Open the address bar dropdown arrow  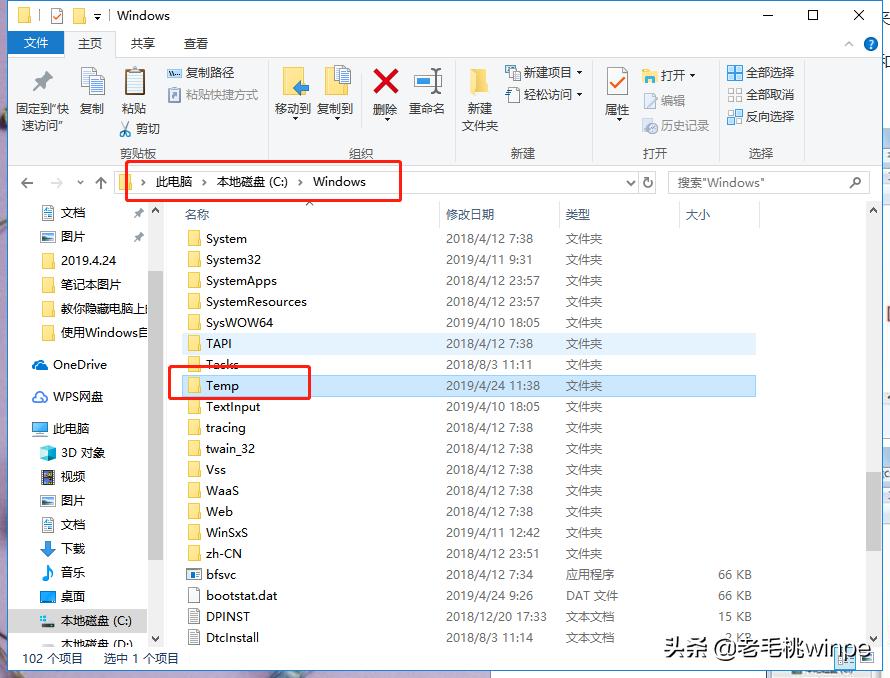630,182
